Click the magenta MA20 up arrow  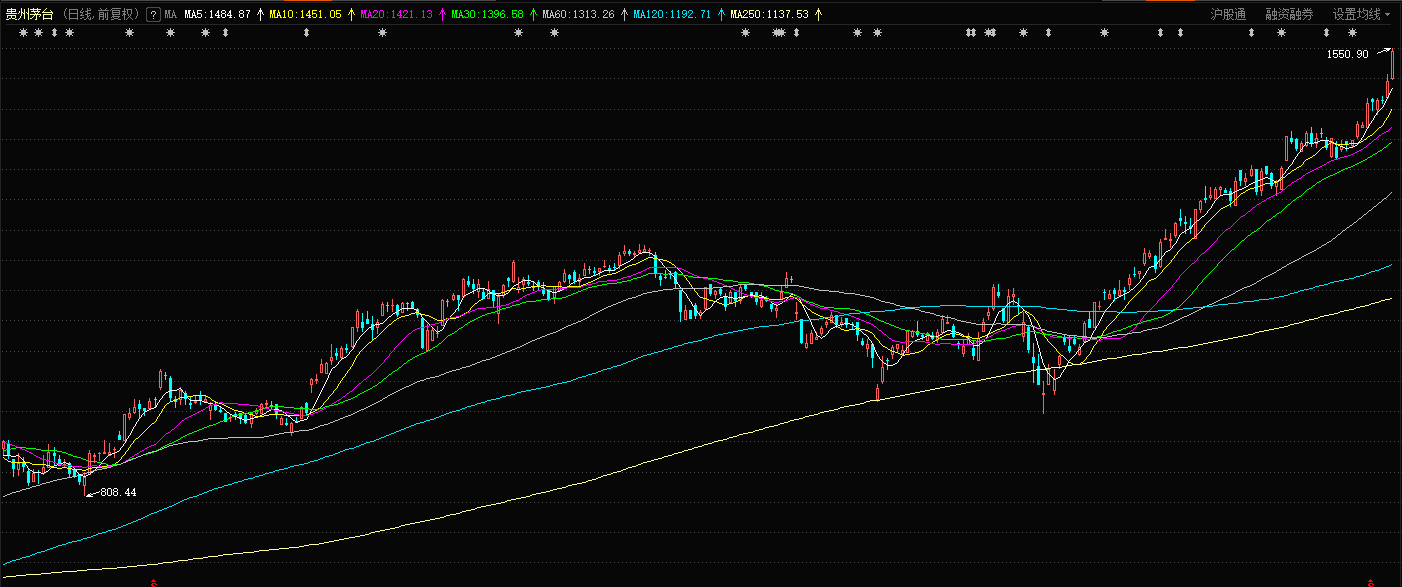(x=443, y=15)
